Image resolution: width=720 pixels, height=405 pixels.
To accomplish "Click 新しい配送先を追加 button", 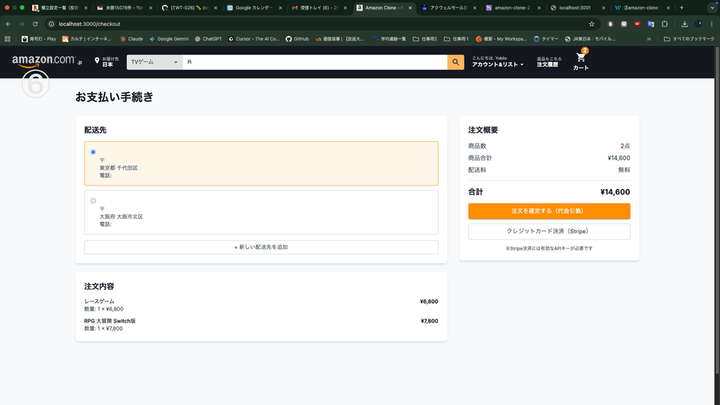I will coord(261,247).
